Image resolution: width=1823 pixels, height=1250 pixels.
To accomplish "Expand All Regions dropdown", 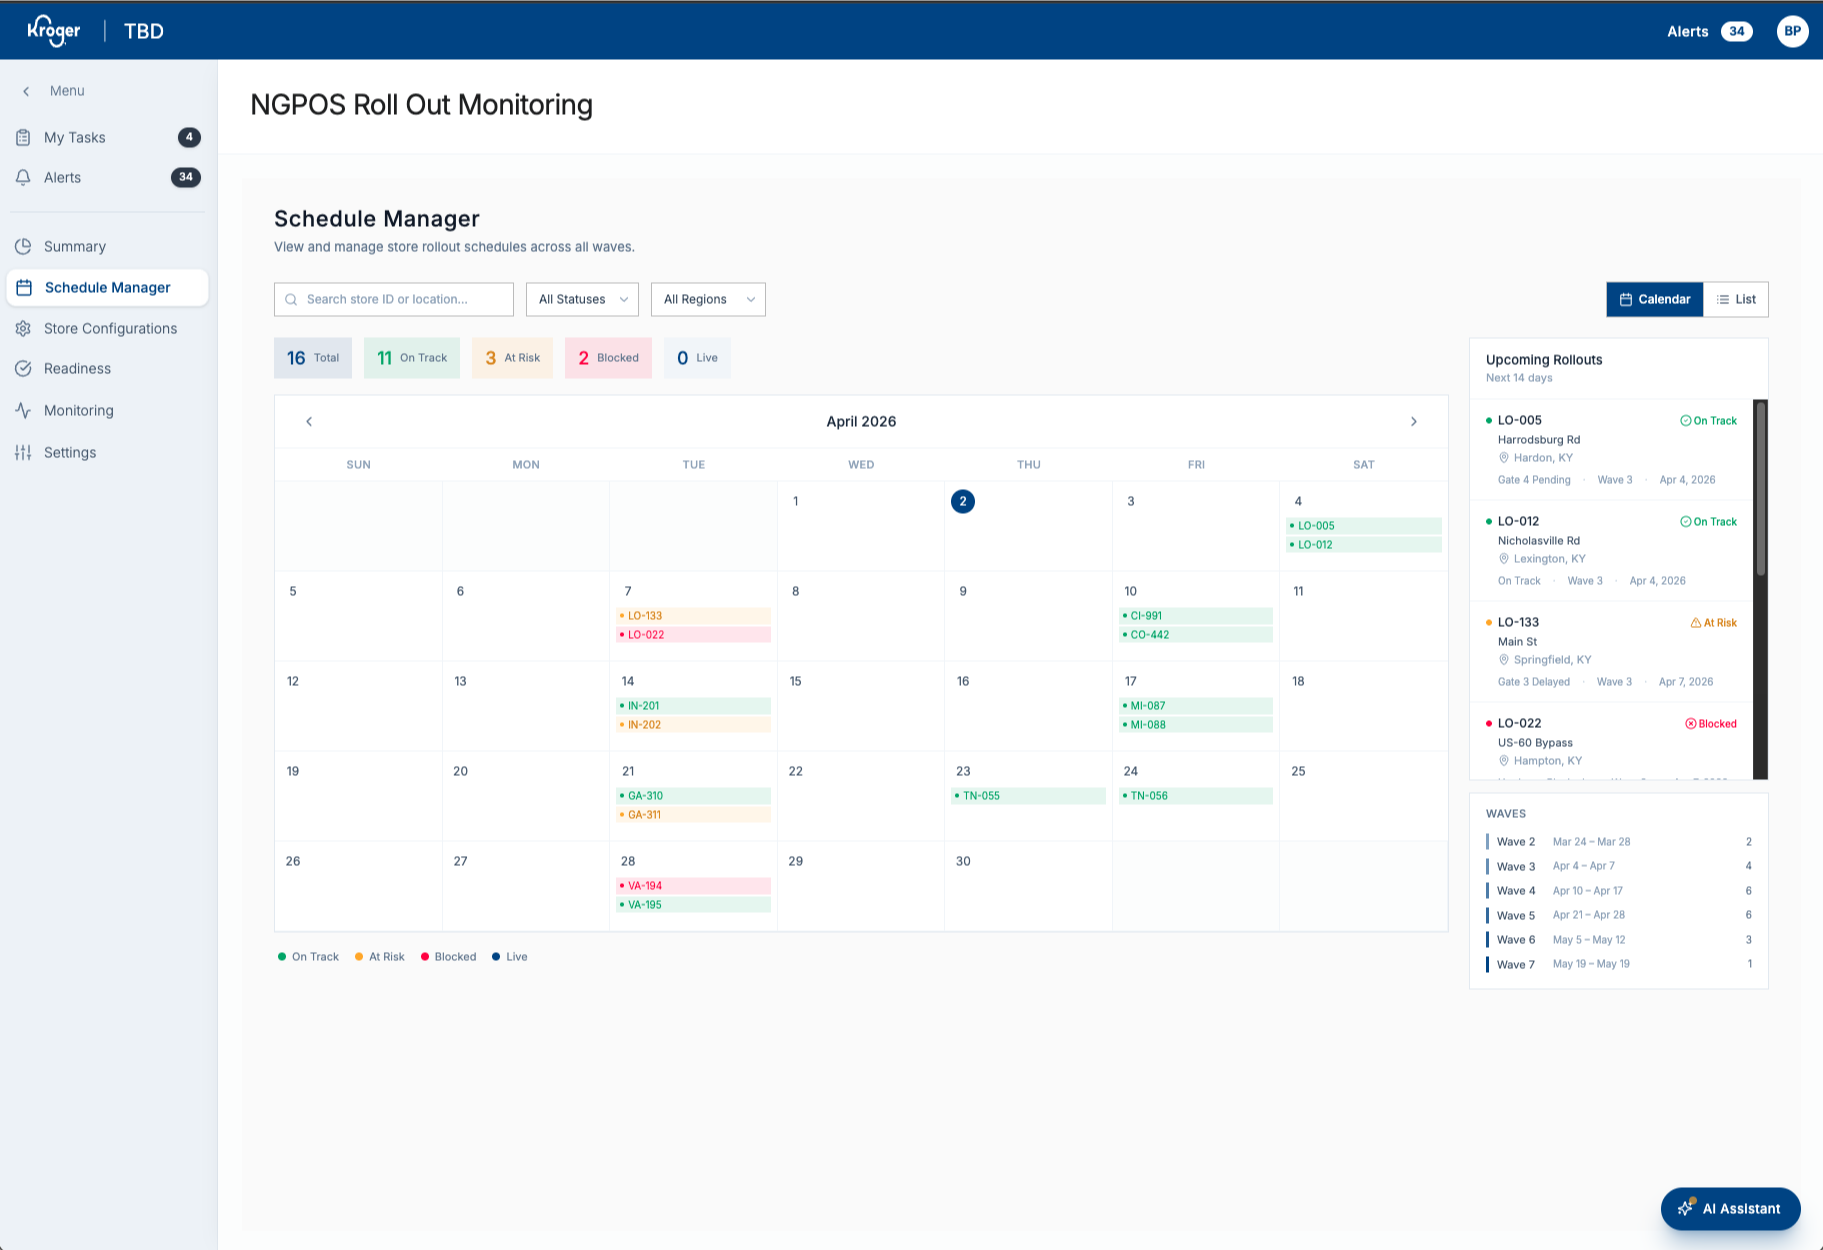I will click(708, 299).
